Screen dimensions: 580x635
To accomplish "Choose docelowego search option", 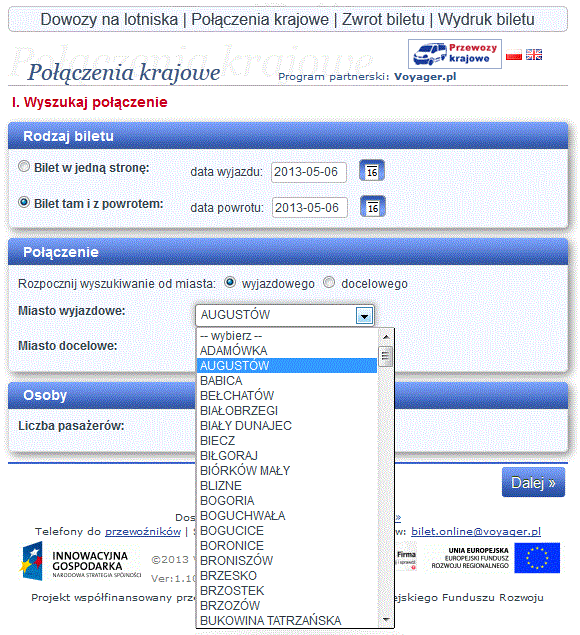I will click(x=329, y=282).
